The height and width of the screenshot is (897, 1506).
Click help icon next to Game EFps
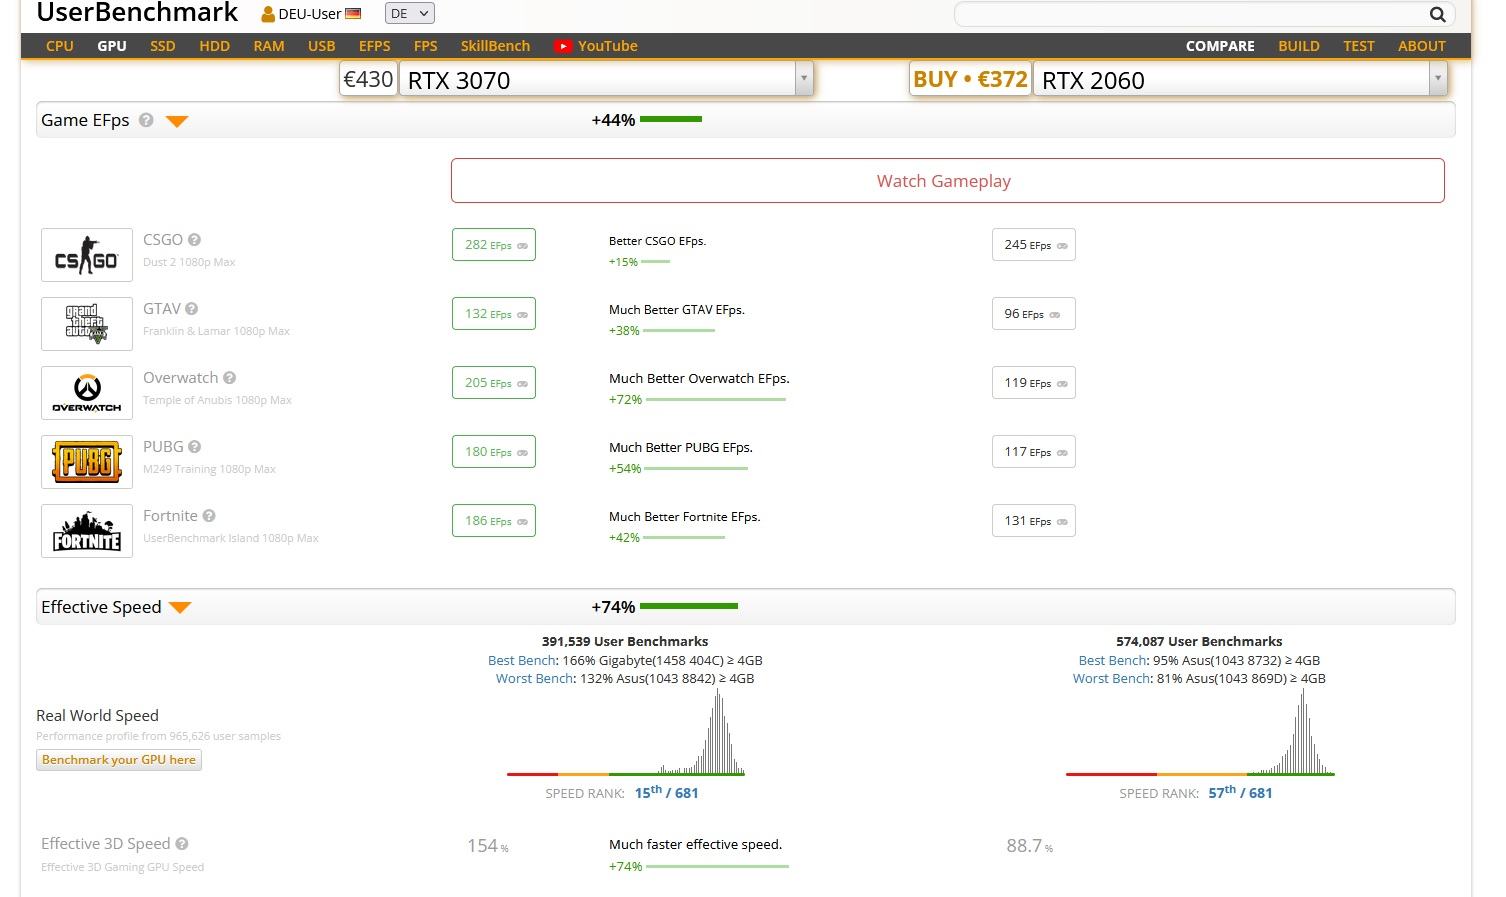[x=146, y=120]
